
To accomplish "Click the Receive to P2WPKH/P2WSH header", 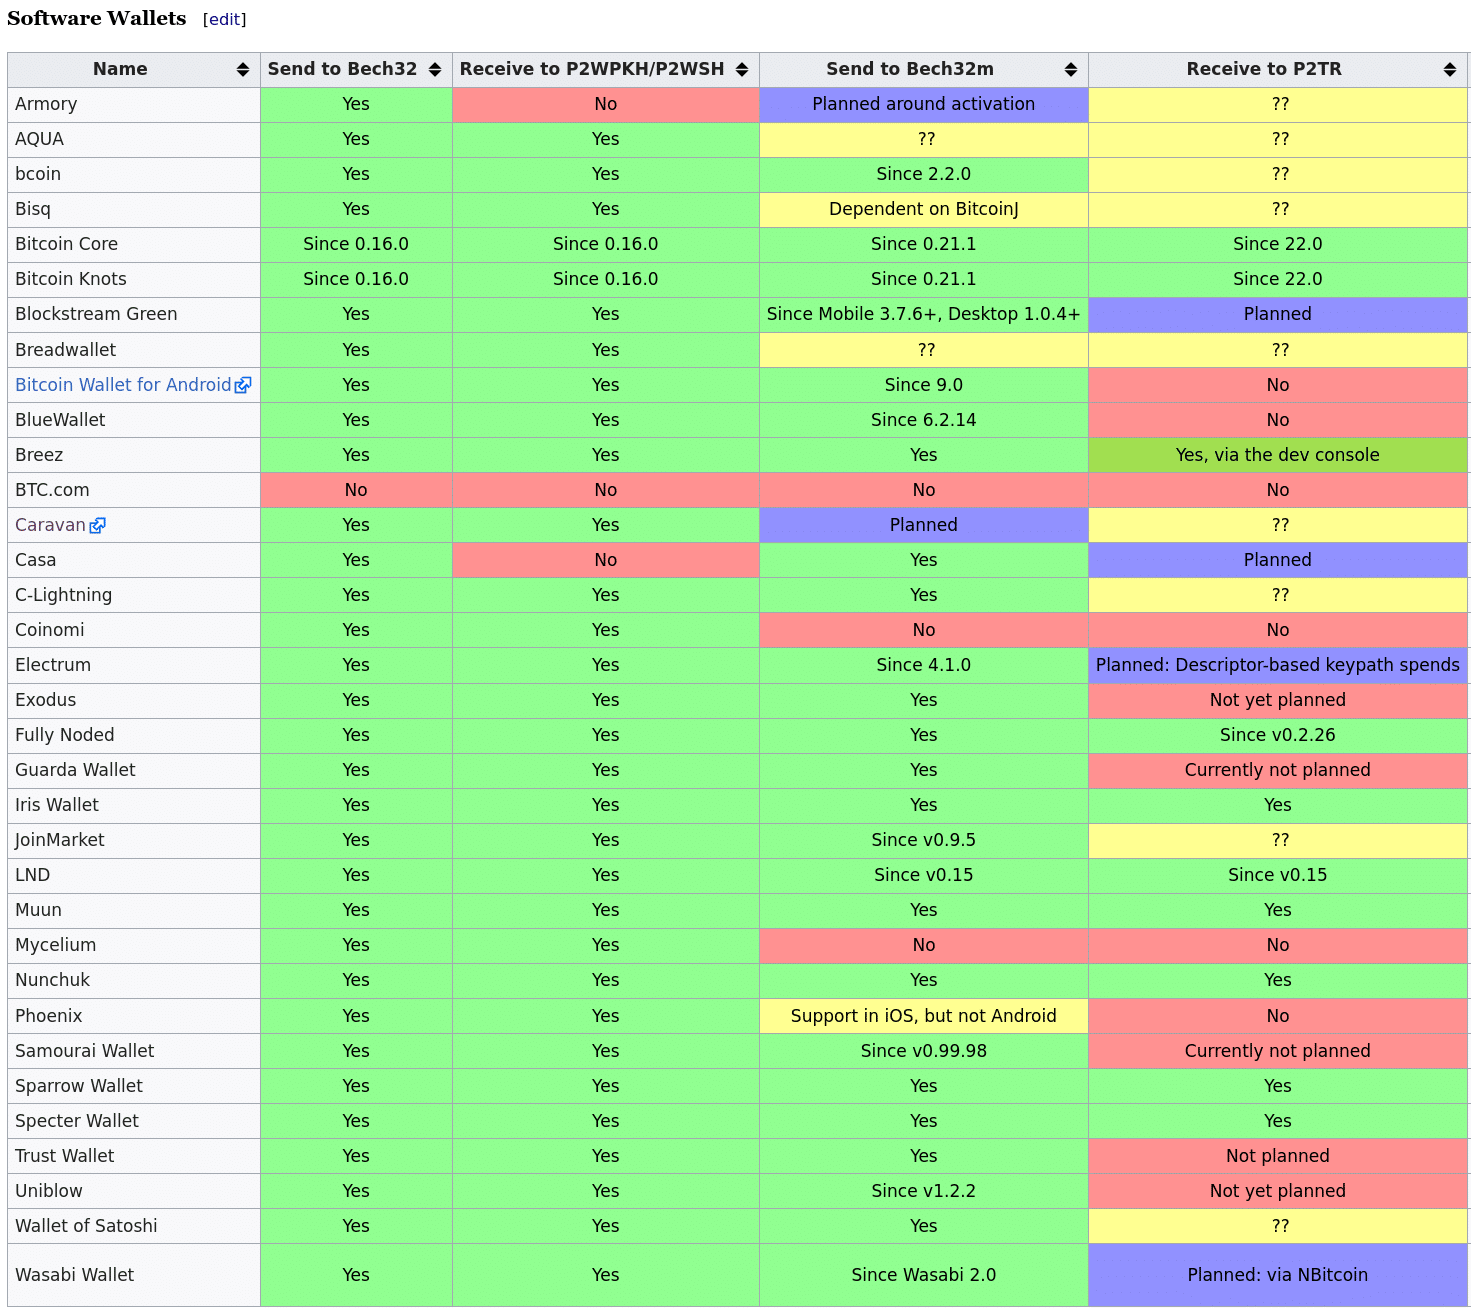I will coord(606,69).
